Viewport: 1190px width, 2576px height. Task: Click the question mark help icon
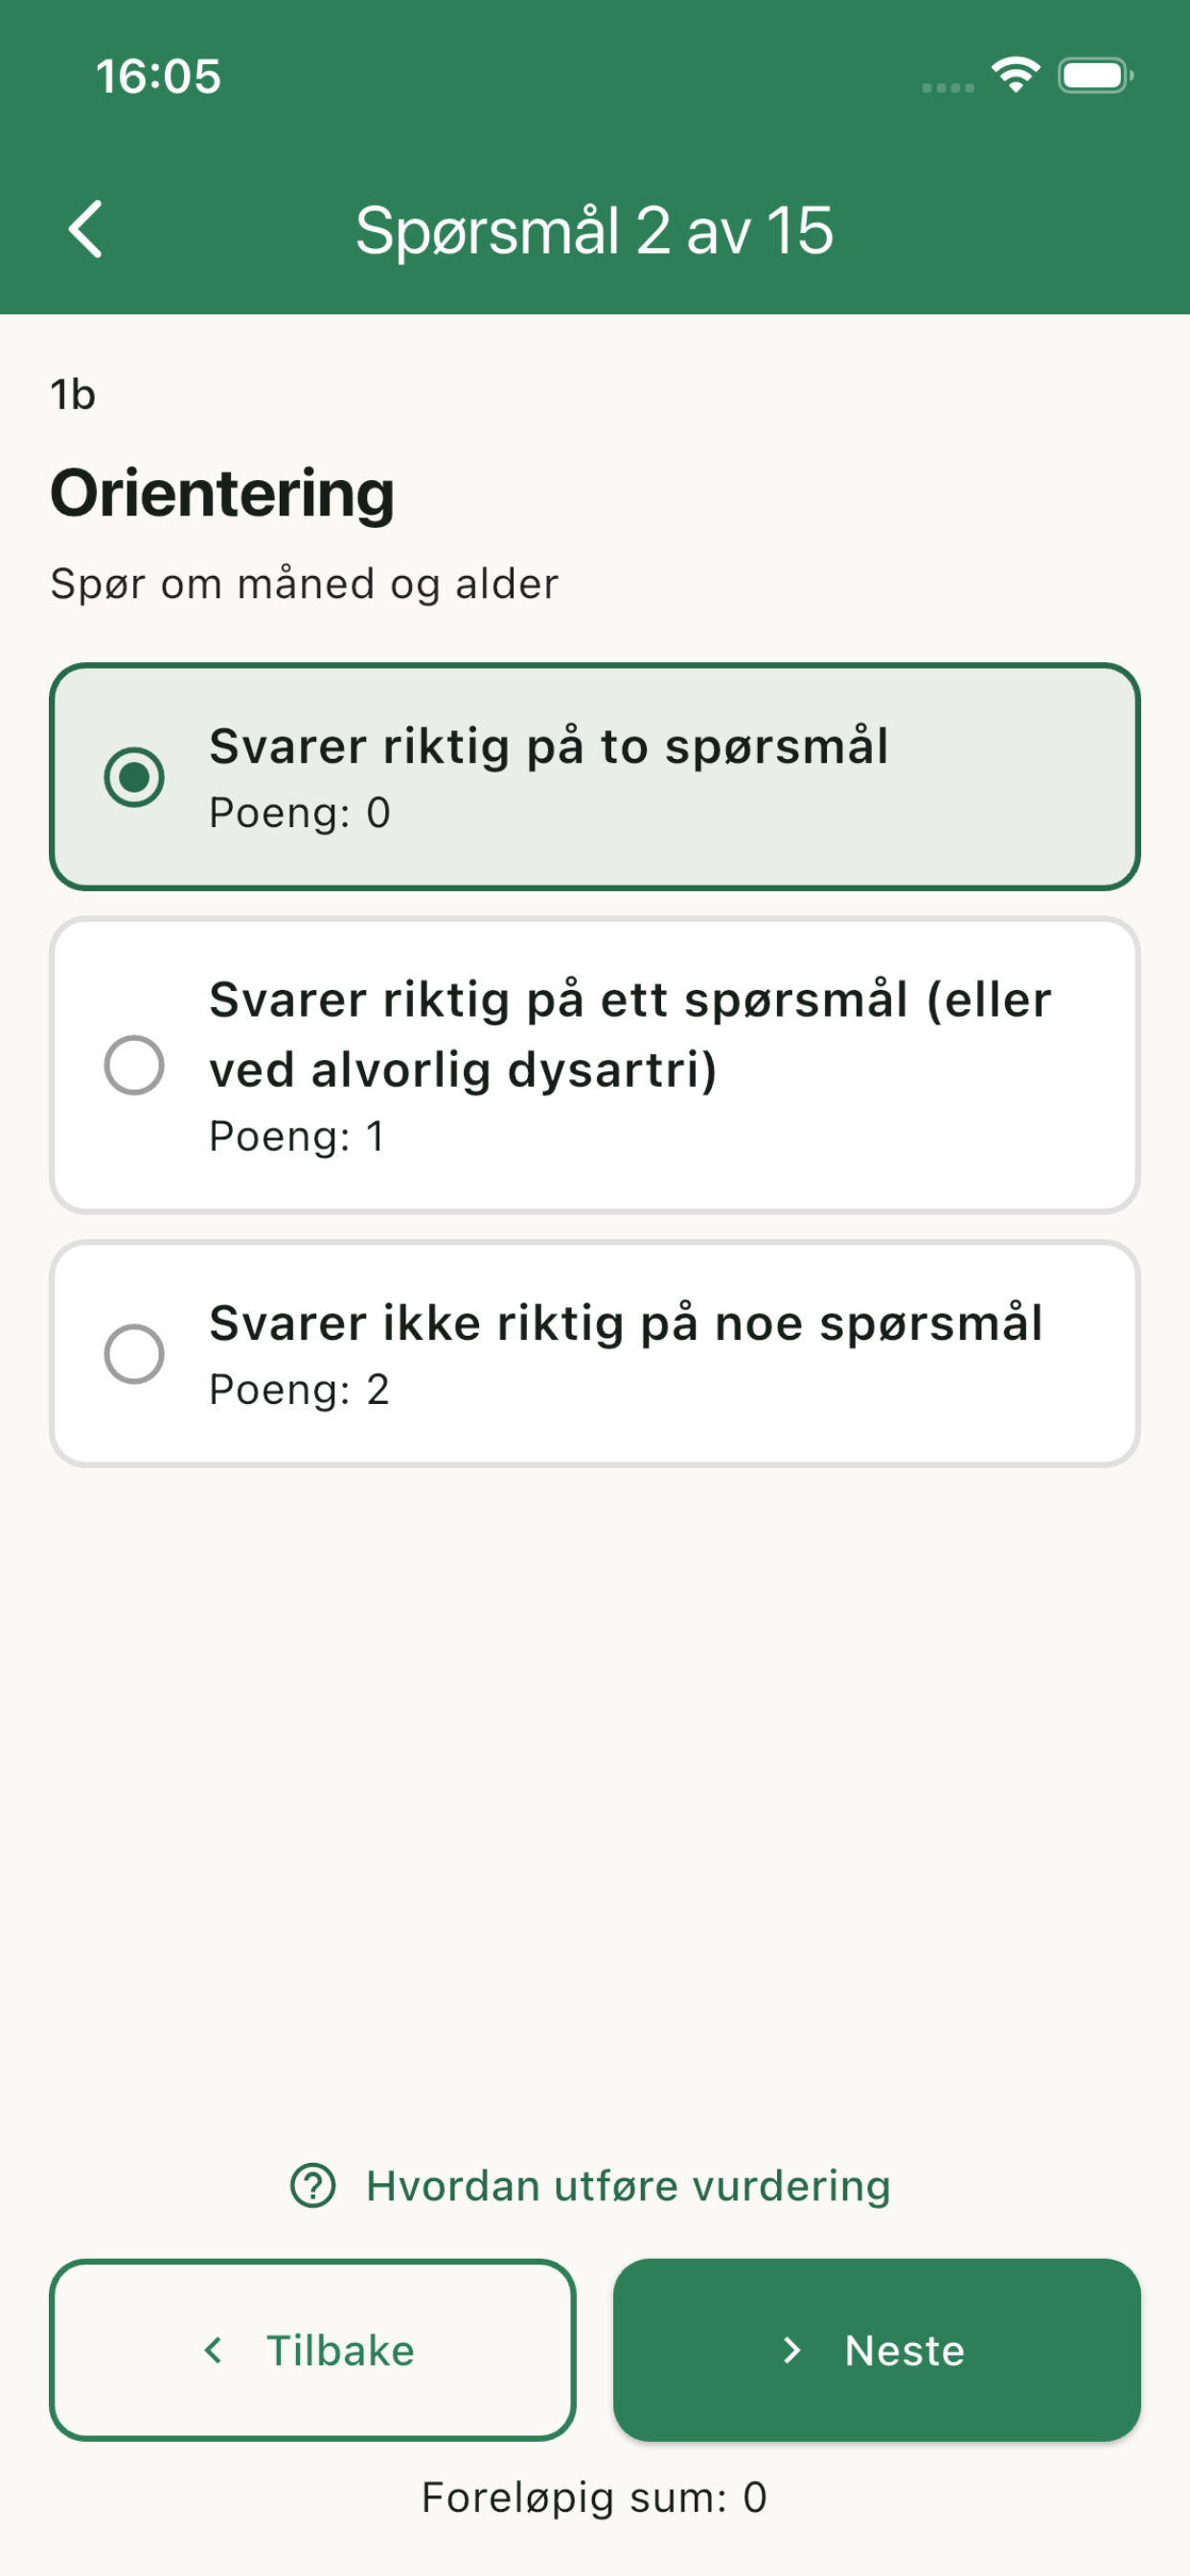[313, 2185]
